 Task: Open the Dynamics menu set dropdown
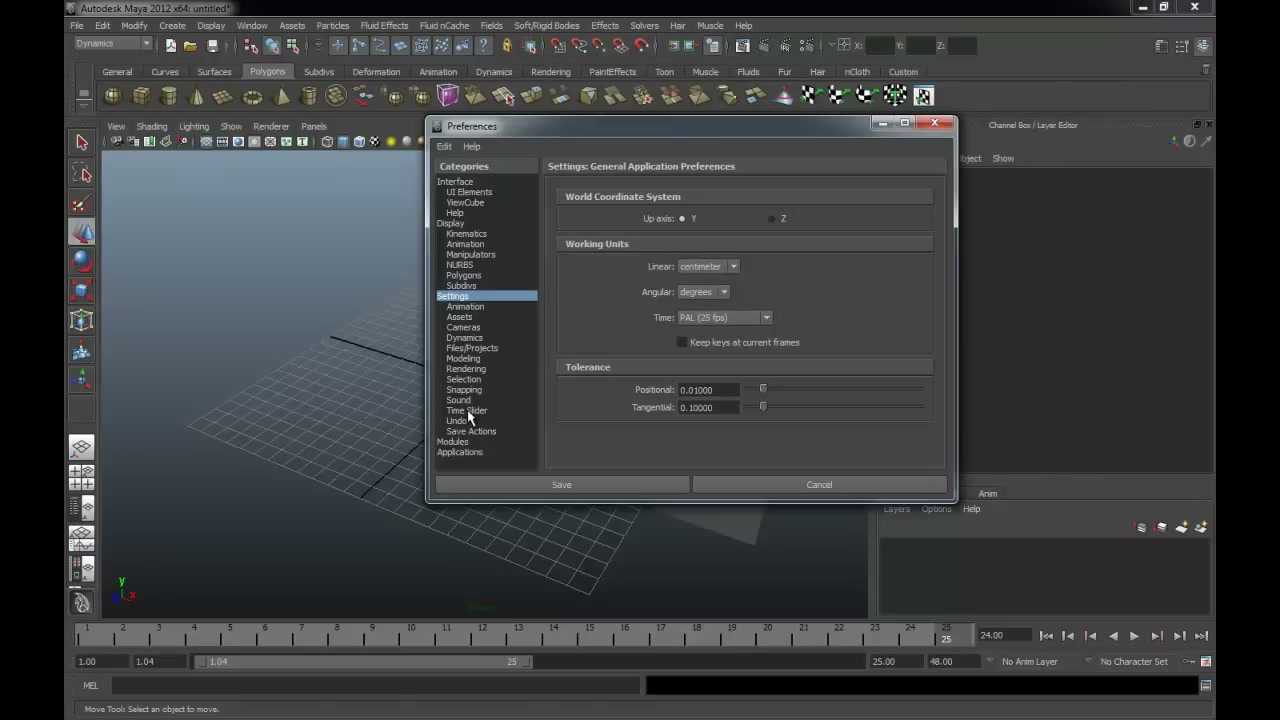click(113, 44)
